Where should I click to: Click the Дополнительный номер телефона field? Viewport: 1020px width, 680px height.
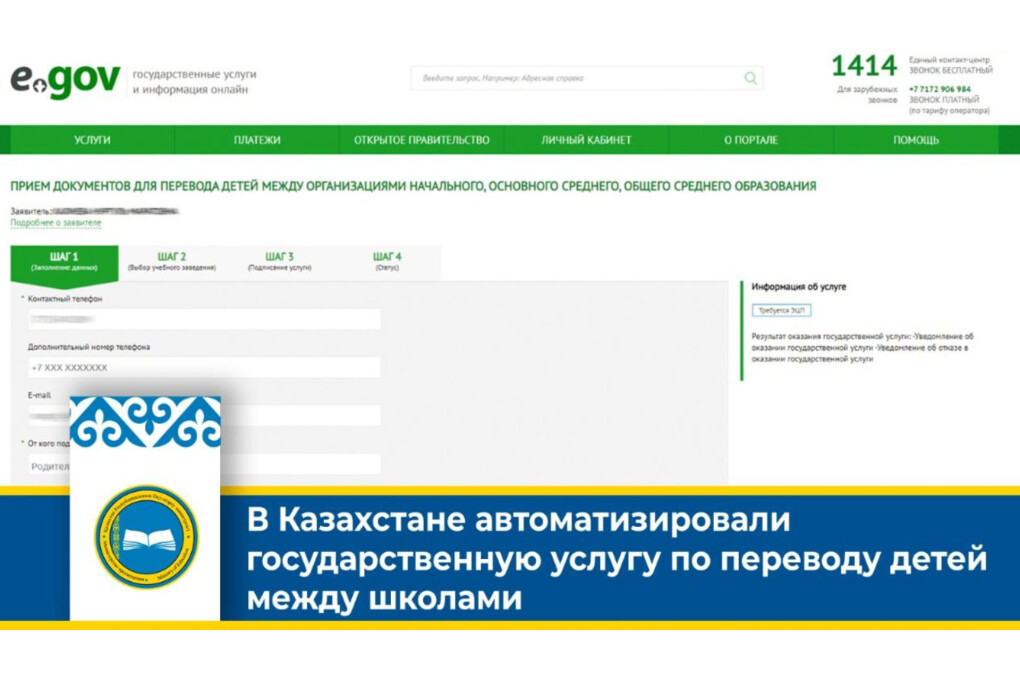pyautogui.click(x=204, y=368)
